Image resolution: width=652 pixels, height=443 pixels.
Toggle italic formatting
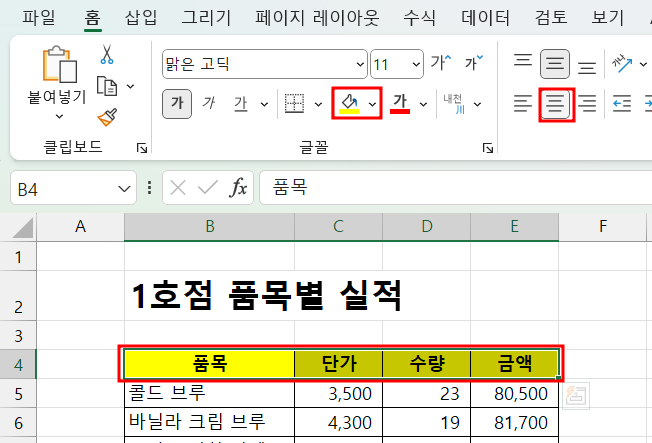[209, 104]
